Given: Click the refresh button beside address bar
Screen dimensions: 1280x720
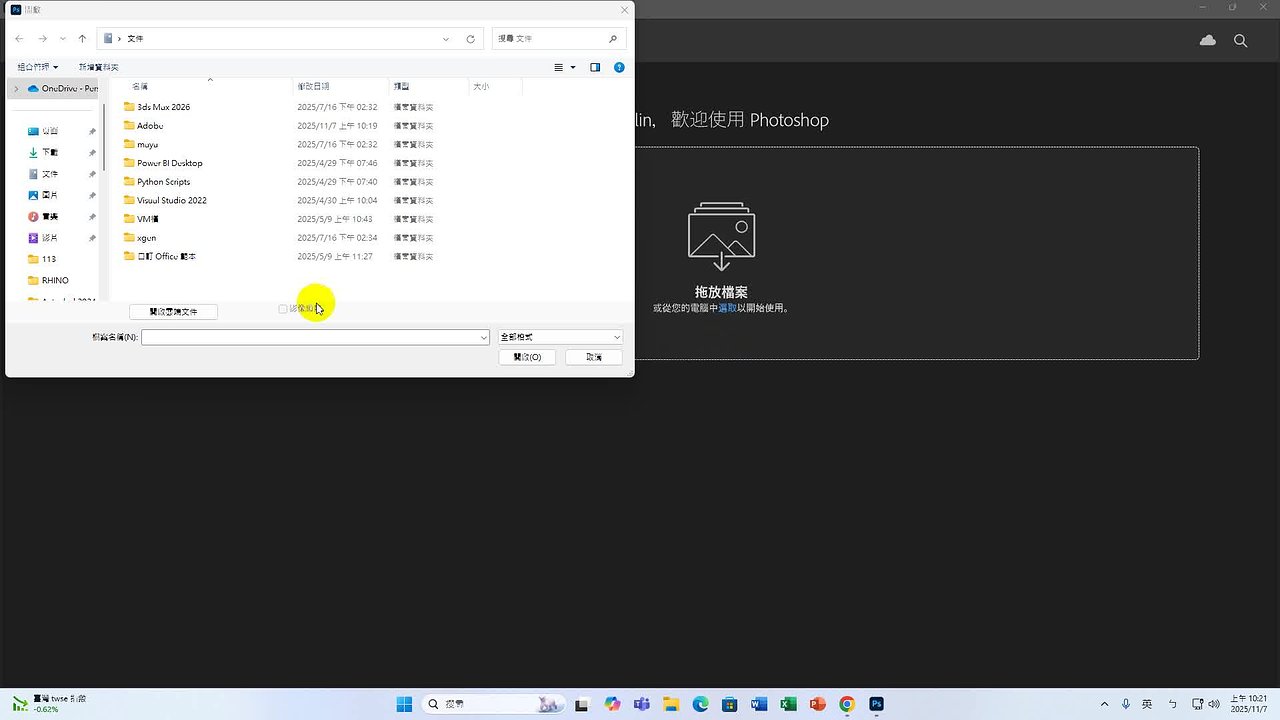Looking at the screenshot, I should 470,39.
